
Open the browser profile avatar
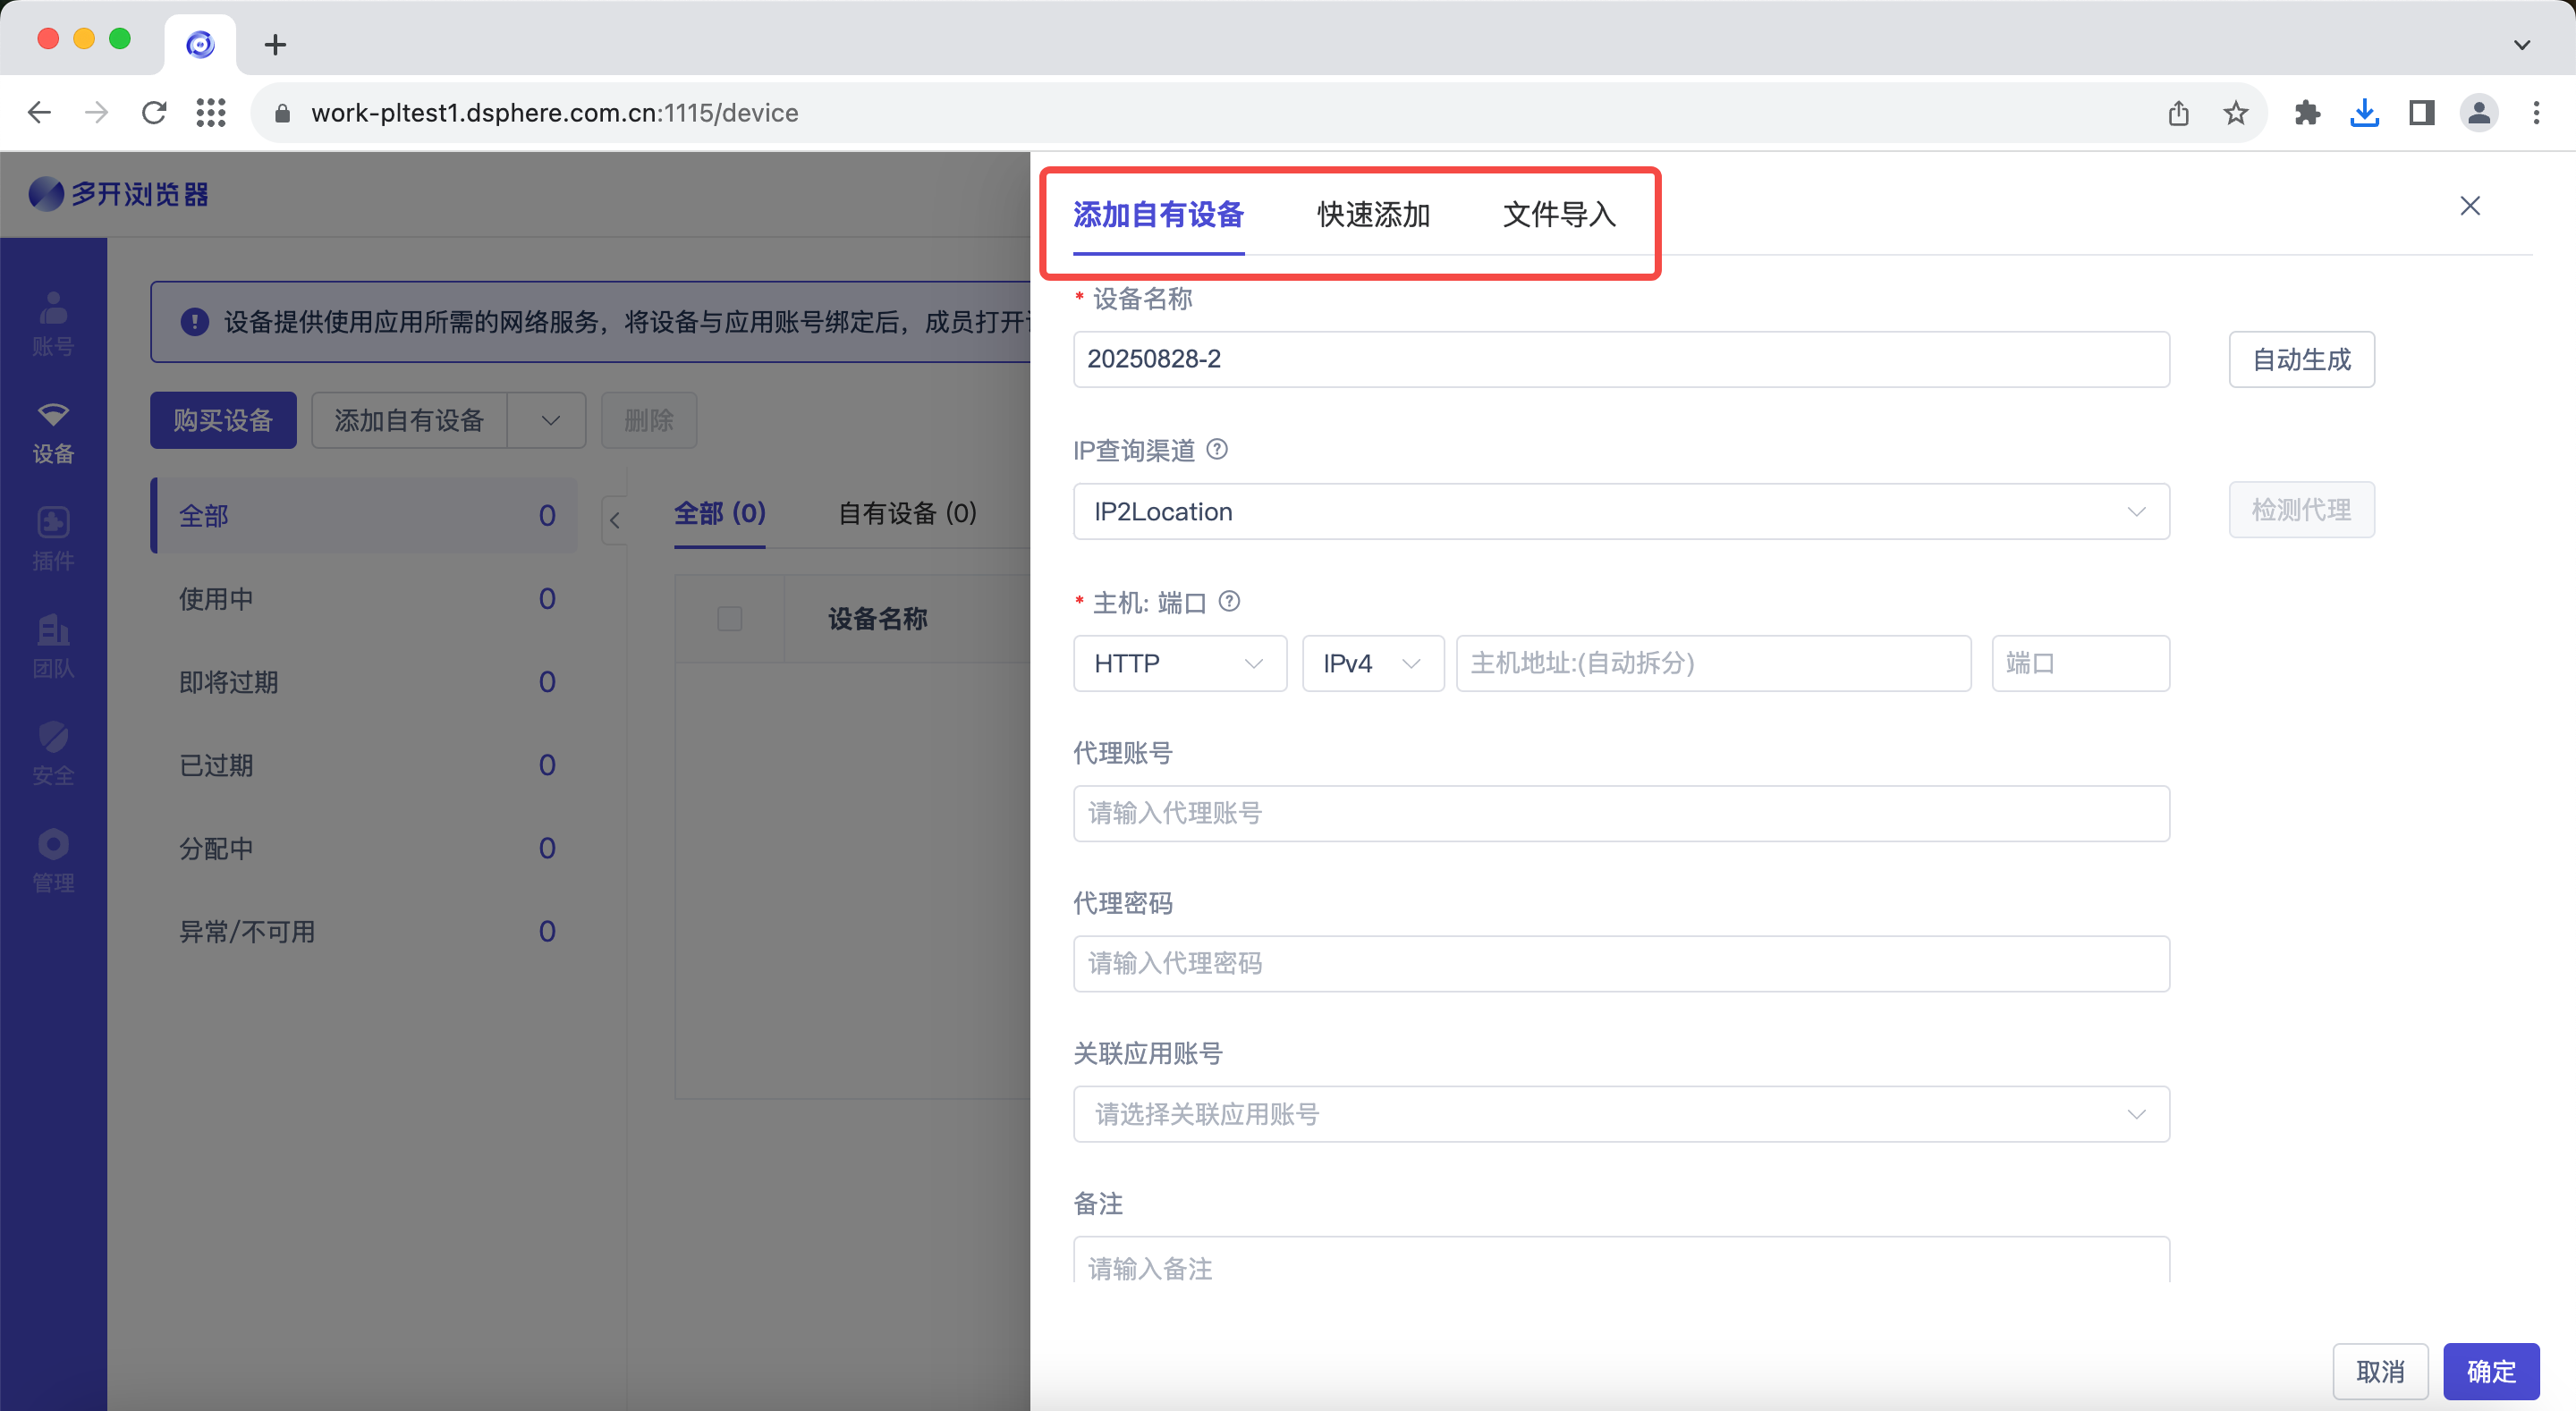(x=2479, y=113)
